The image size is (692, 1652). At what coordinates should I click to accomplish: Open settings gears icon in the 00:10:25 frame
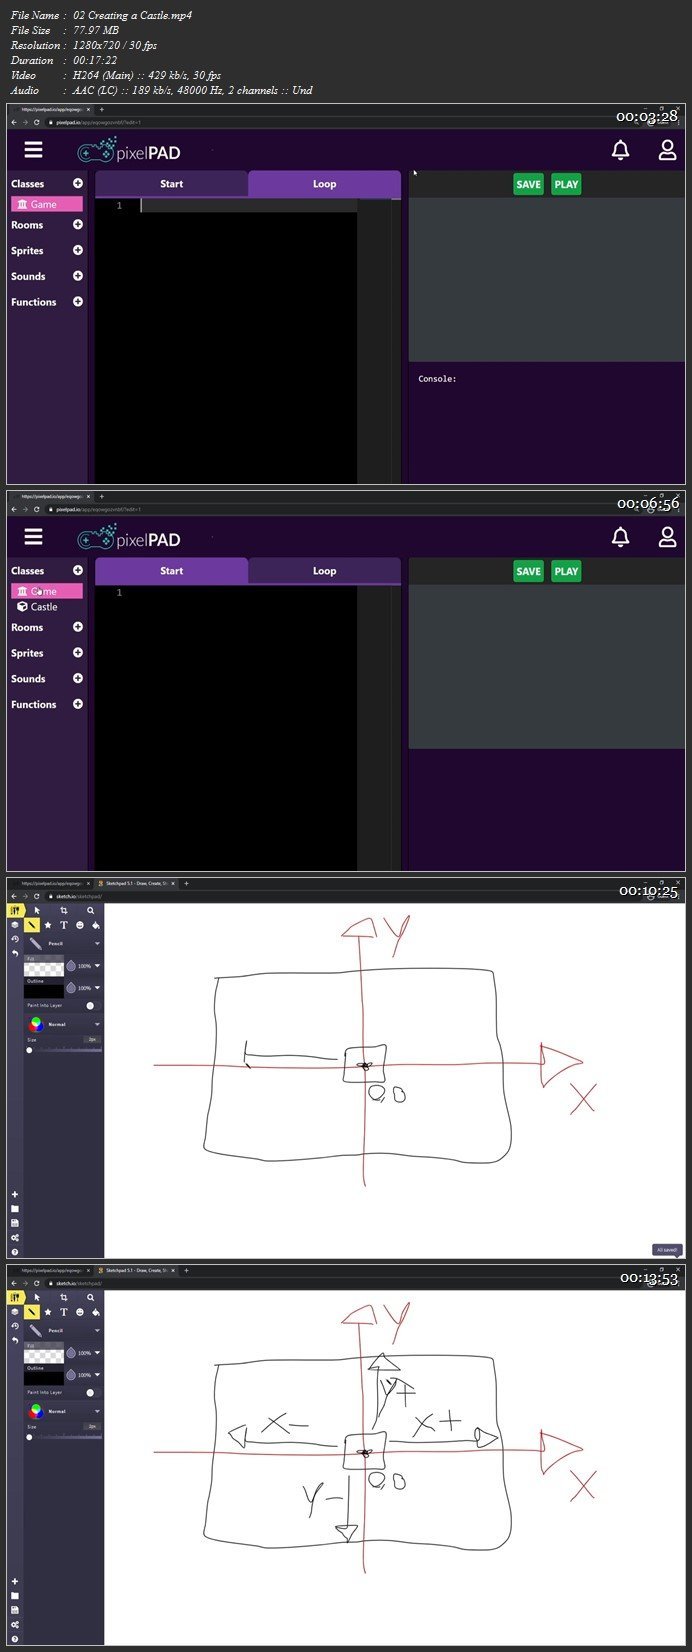(x=14, y=1238)
